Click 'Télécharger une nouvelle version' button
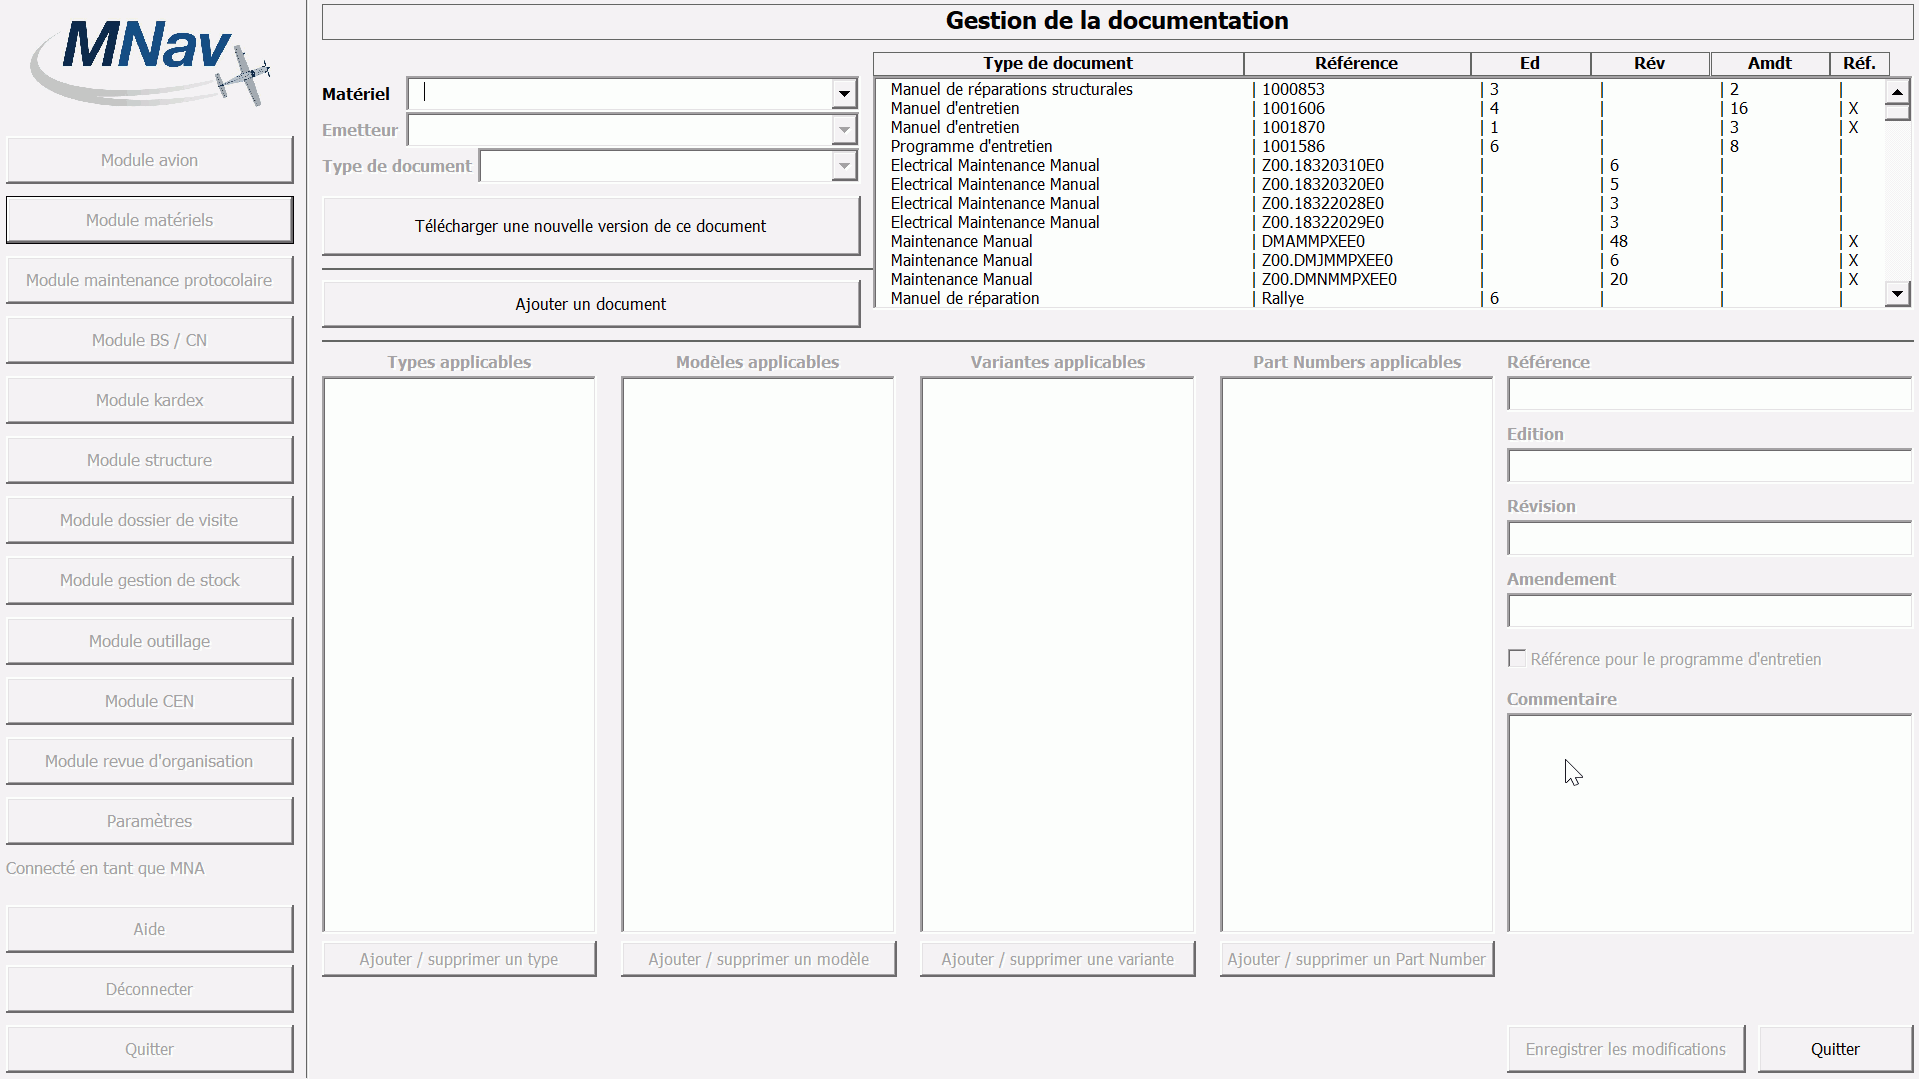The image size is (1919, 1079). [x=590, y=226]
